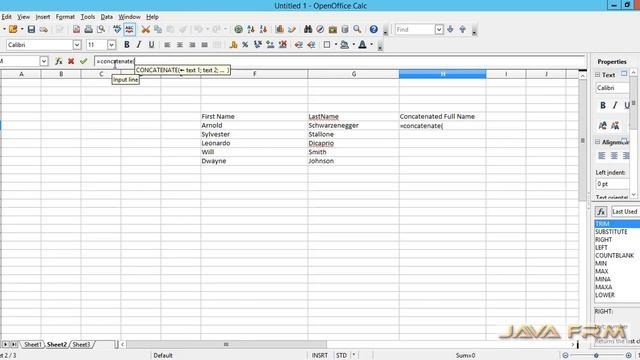Viewport: 640px width, 360px height.
Task: Find next with the down arrow
Action: pos(450,29)
